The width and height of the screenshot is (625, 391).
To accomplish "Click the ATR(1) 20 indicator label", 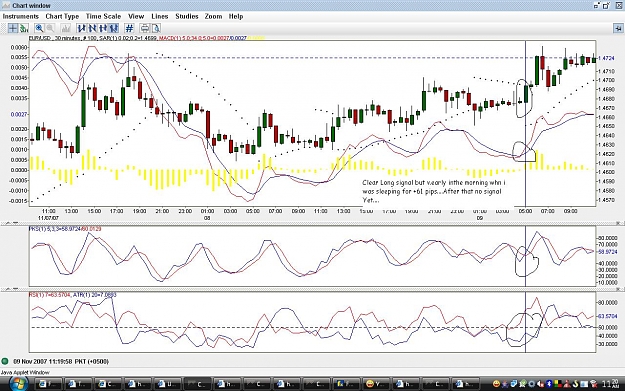I will 94,295.
